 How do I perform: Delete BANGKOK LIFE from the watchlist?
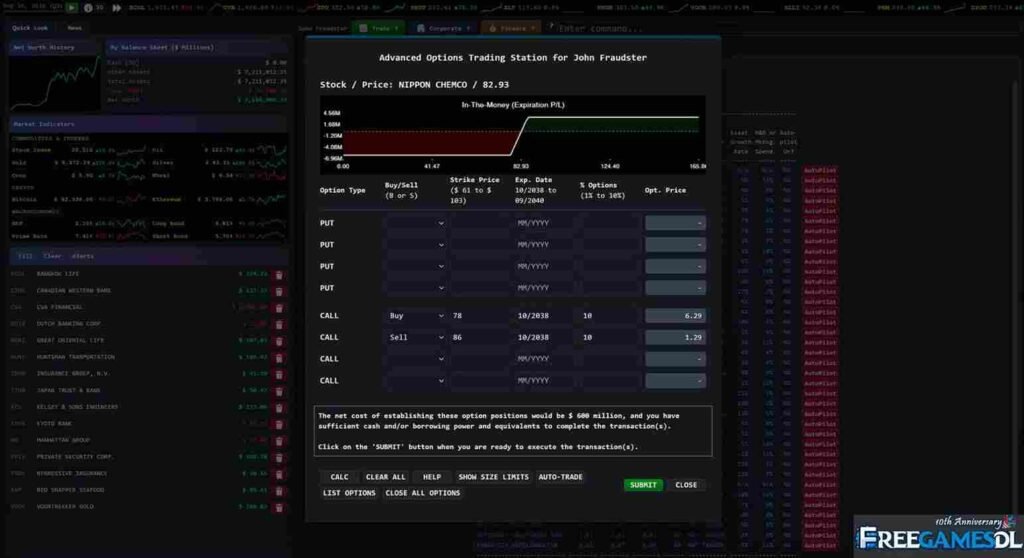[x=279, y=274]
